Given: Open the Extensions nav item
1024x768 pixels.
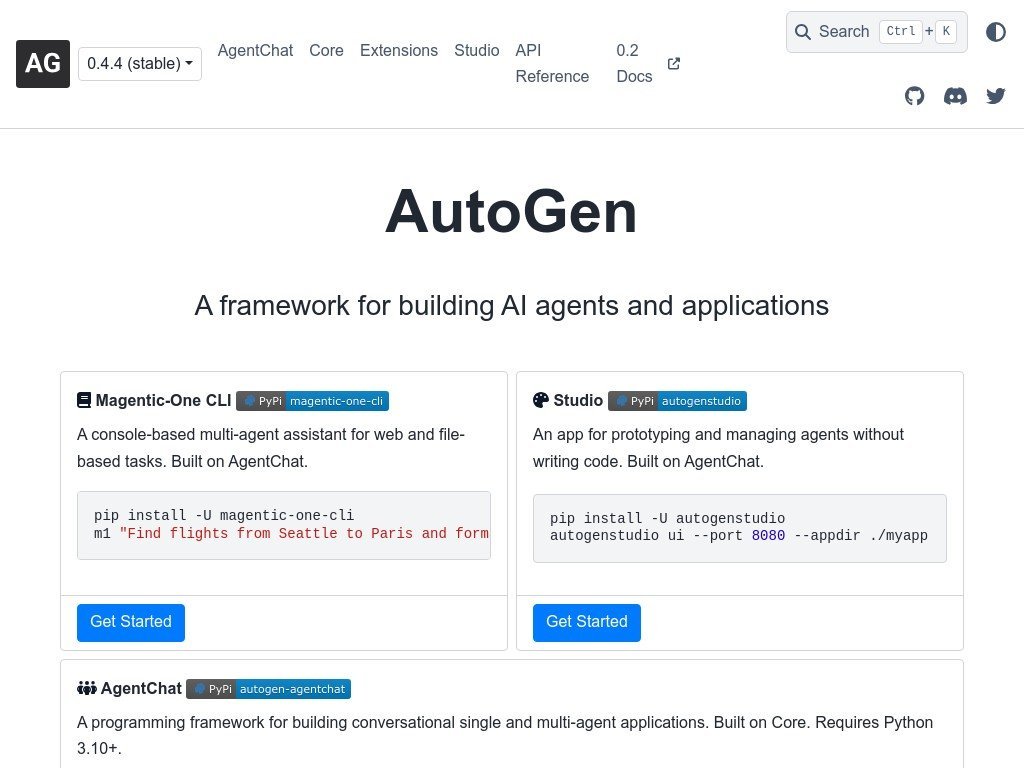Looking at the screenshot, I should tap(399, 50).
